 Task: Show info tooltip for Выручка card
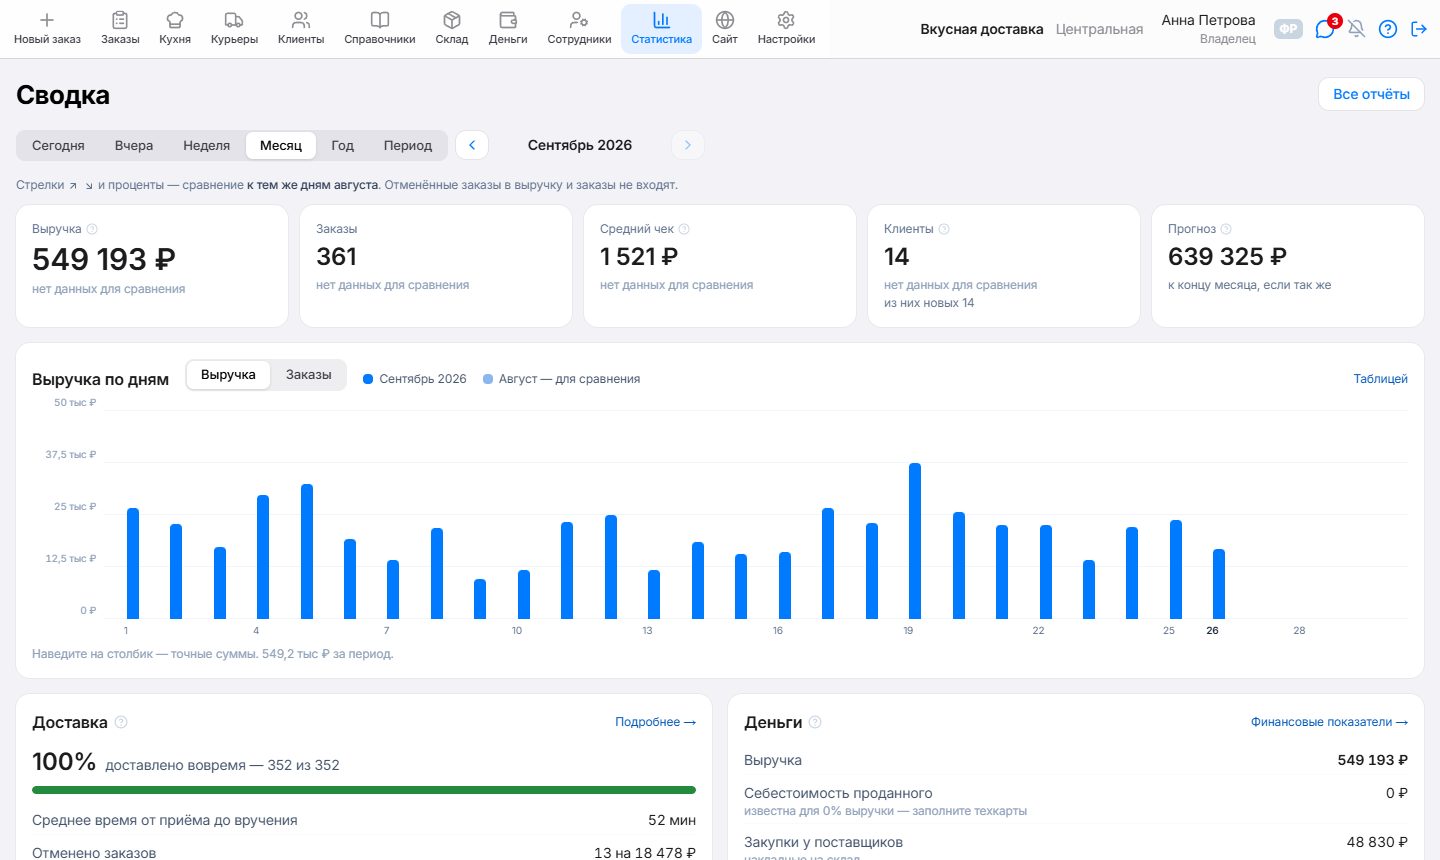click(x=92, y=229)
